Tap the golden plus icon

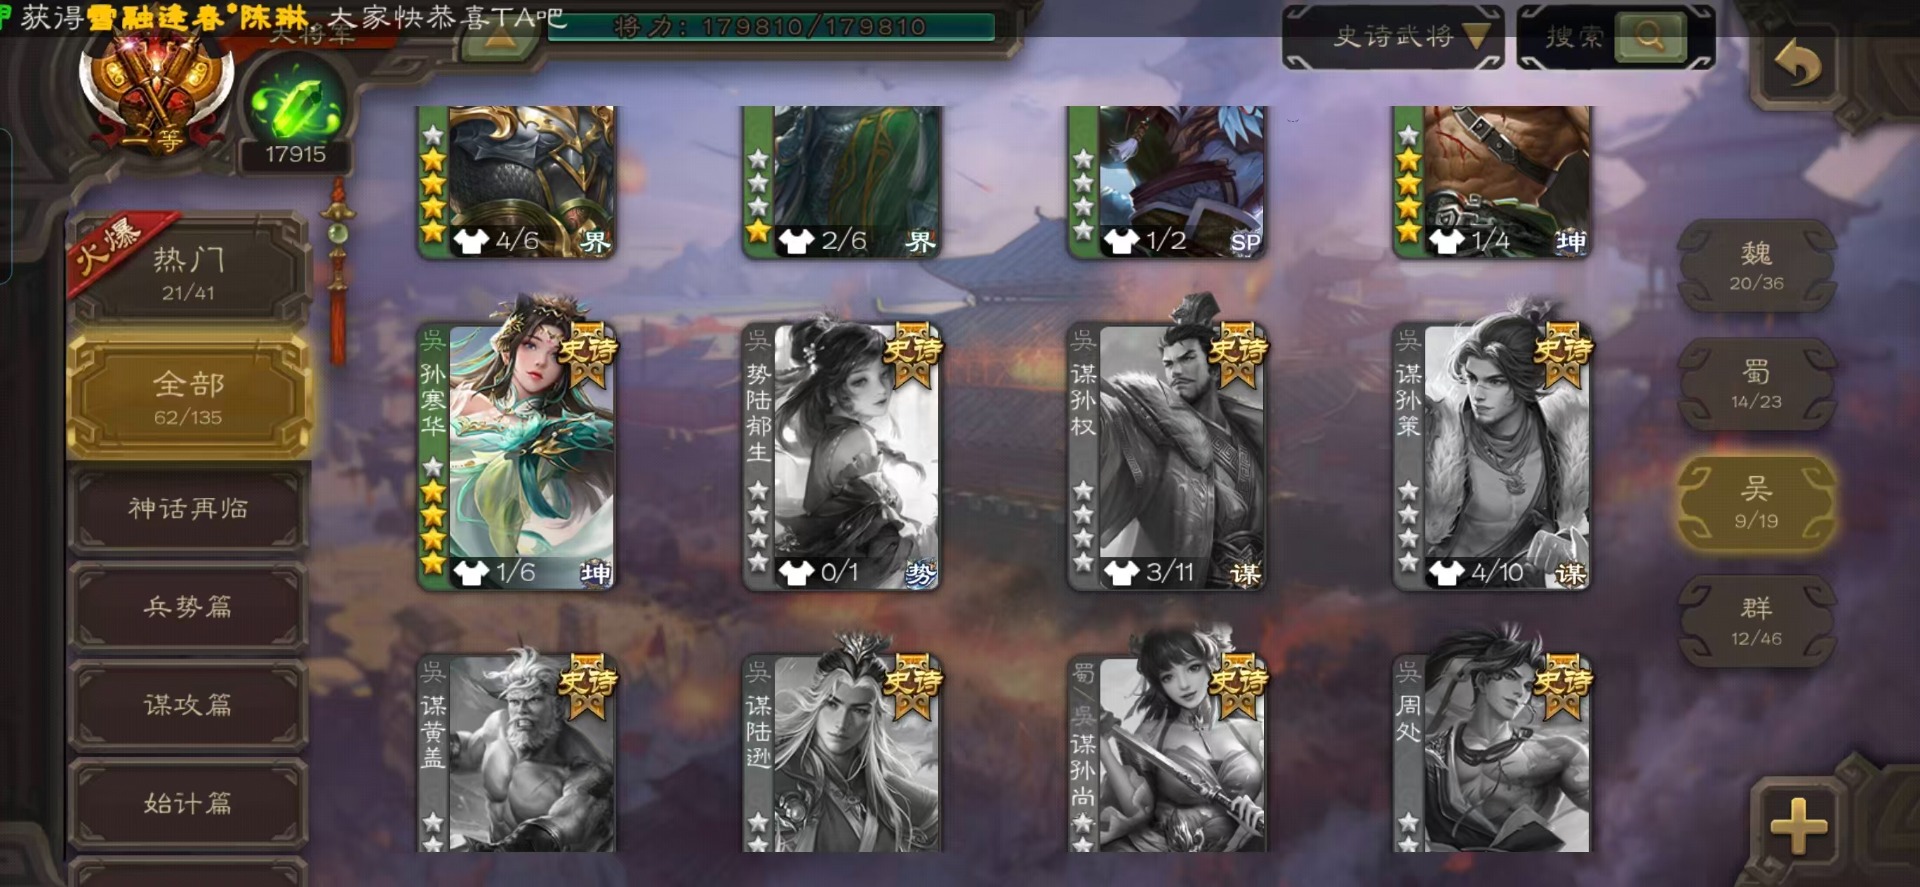(x=1798, y=826)
